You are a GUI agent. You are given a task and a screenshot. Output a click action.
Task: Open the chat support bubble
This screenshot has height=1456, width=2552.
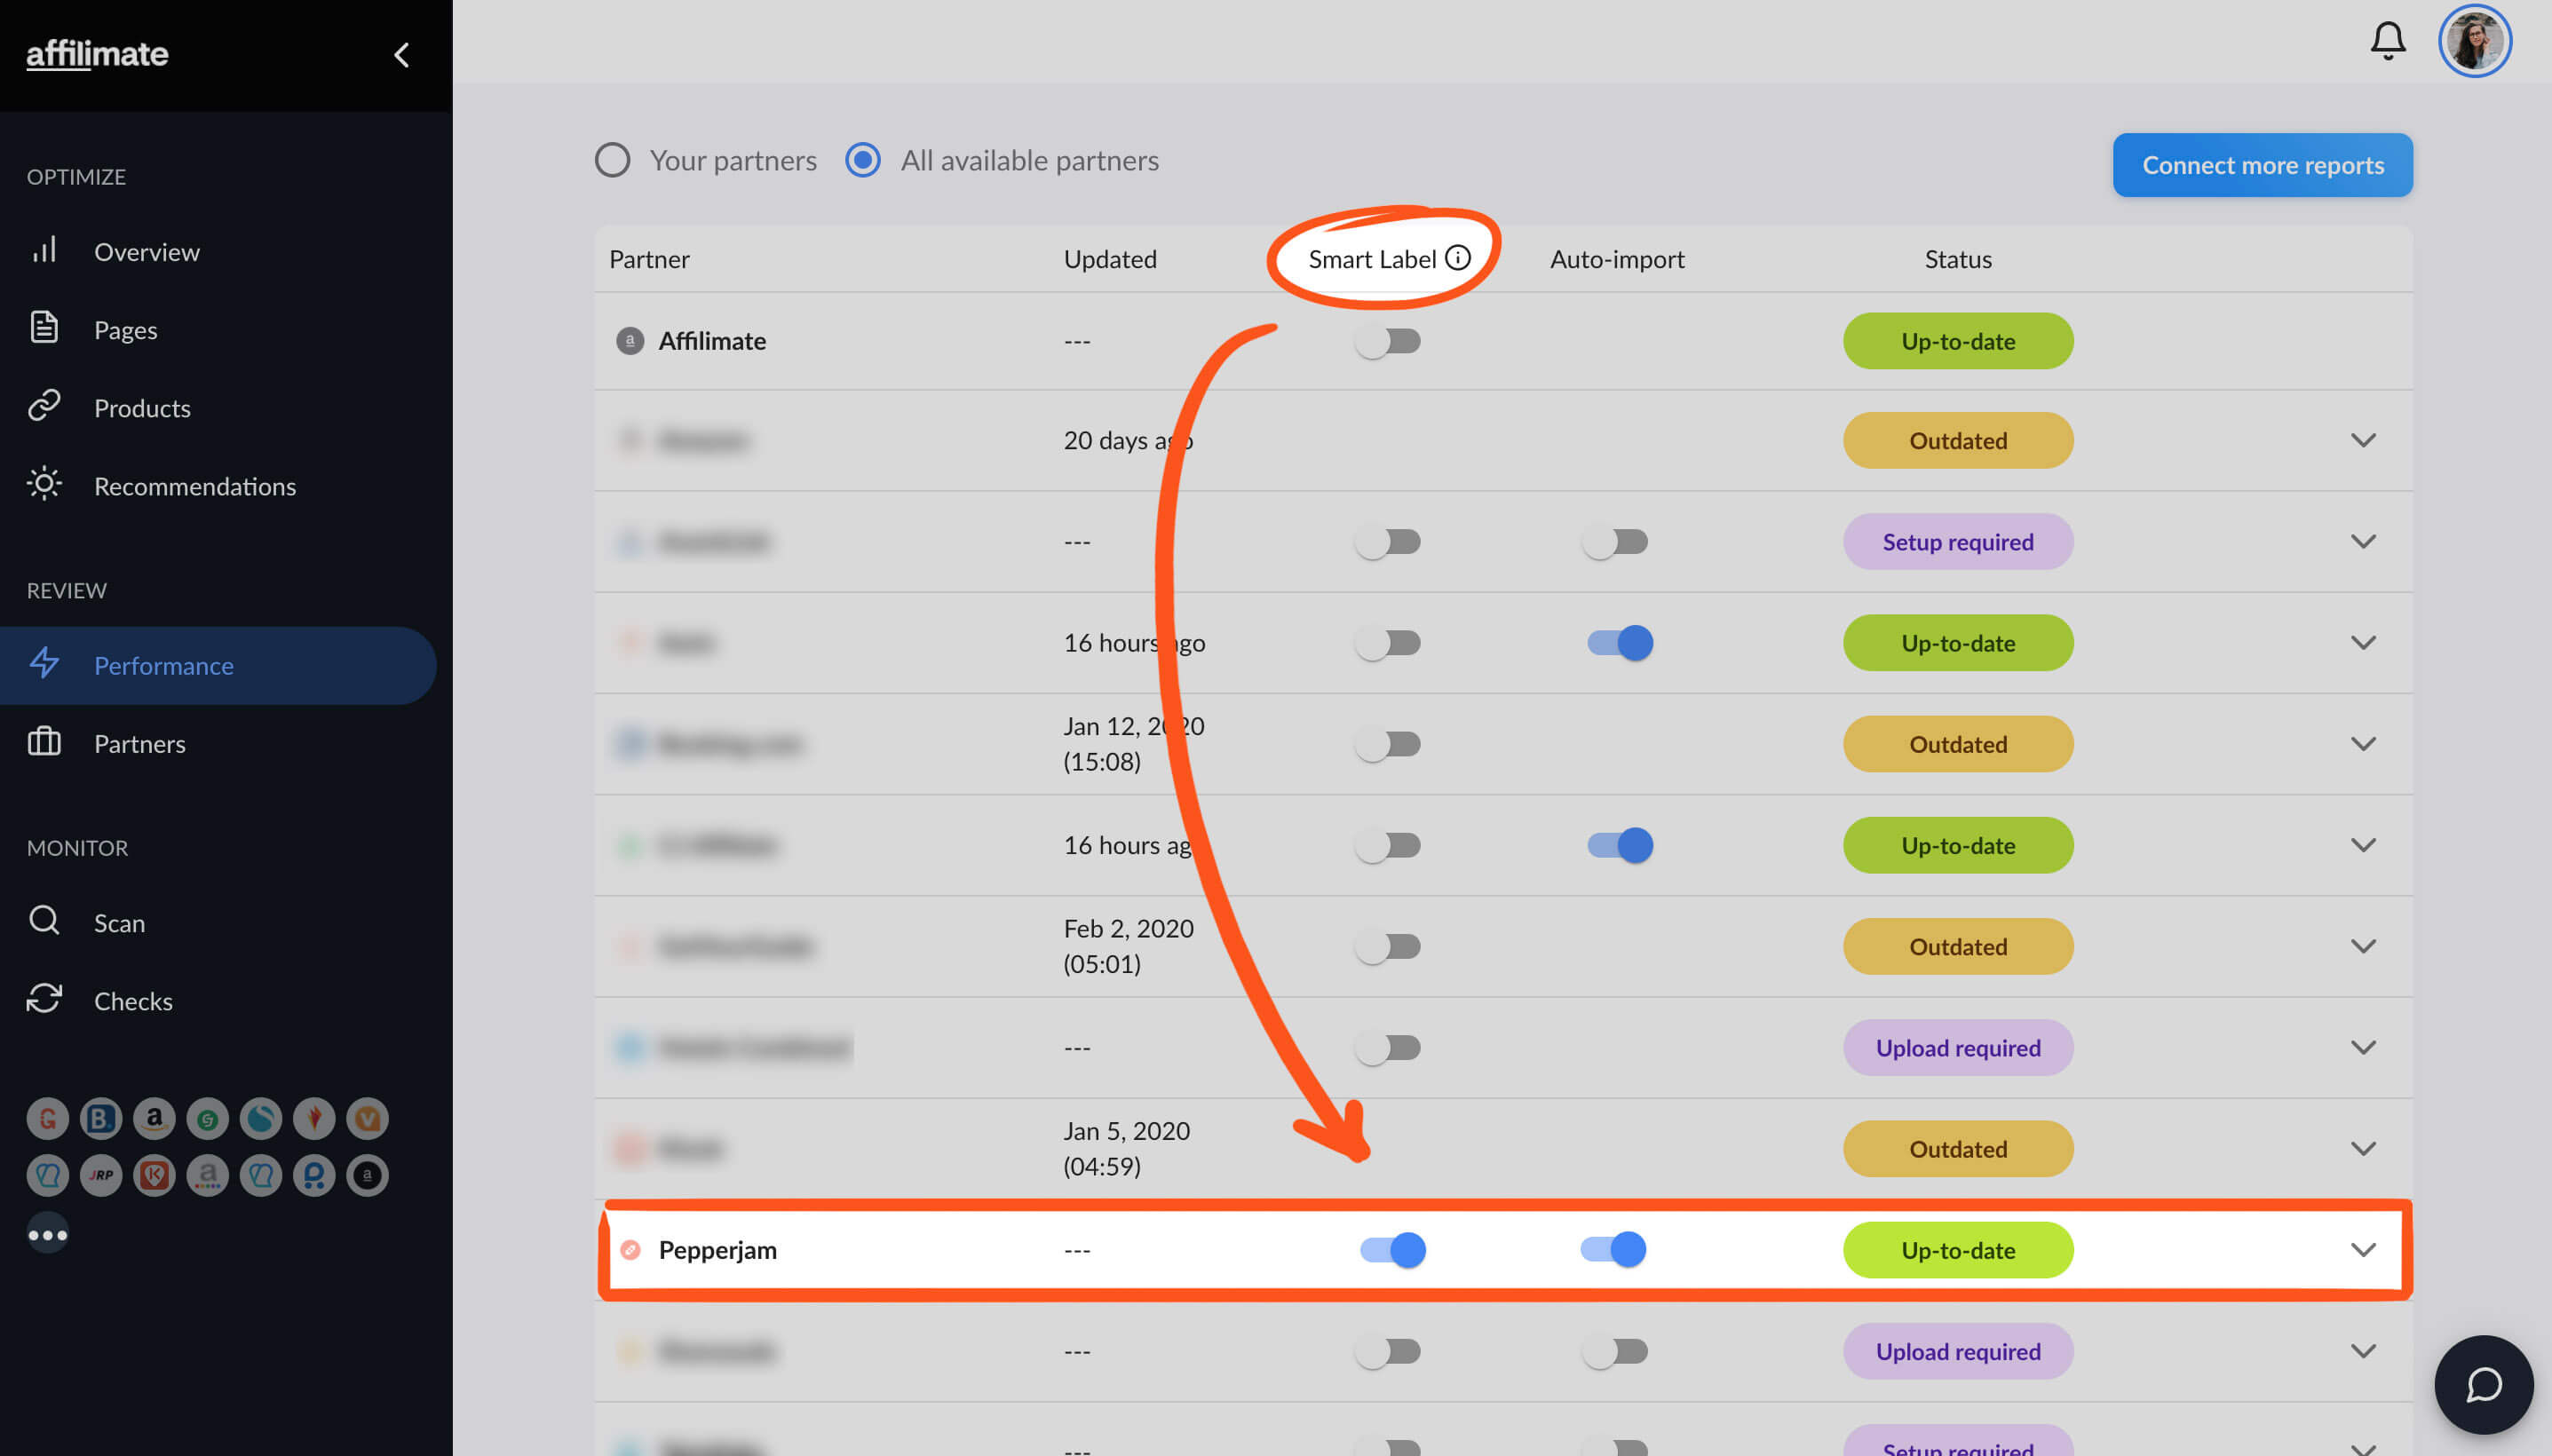coord(2483,1385)
